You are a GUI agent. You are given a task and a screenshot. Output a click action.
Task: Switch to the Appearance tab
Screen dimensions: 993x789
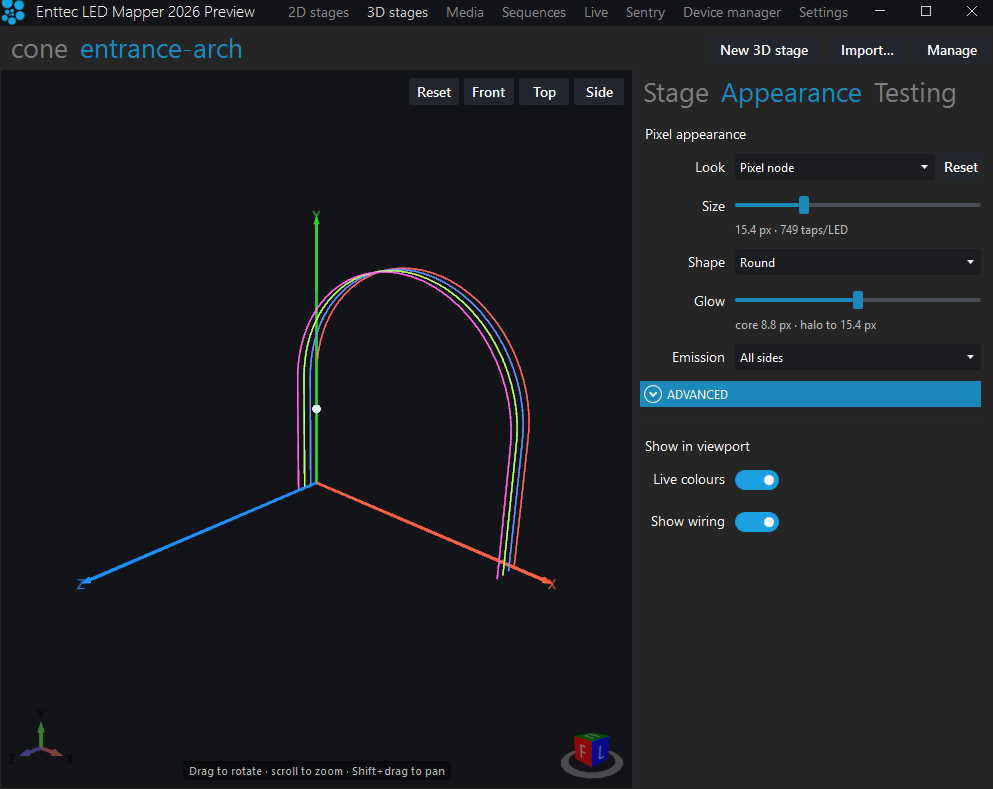[791, 94]
